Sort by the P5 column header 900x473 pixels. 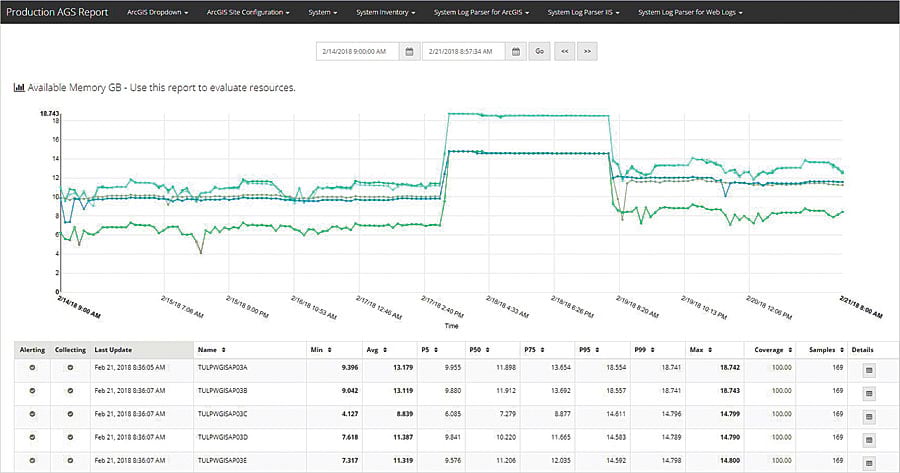pos(440,350)
